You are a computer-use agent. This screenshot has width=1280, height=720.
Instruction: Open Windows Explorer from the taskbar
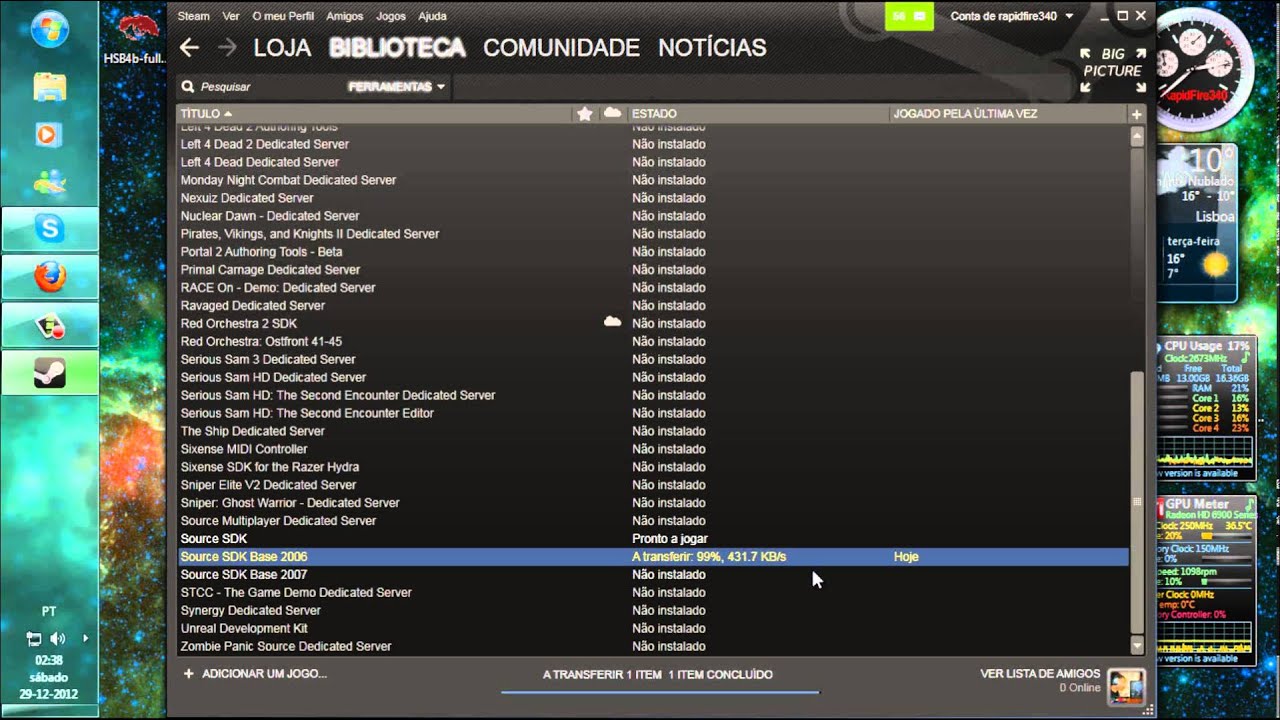49,86
